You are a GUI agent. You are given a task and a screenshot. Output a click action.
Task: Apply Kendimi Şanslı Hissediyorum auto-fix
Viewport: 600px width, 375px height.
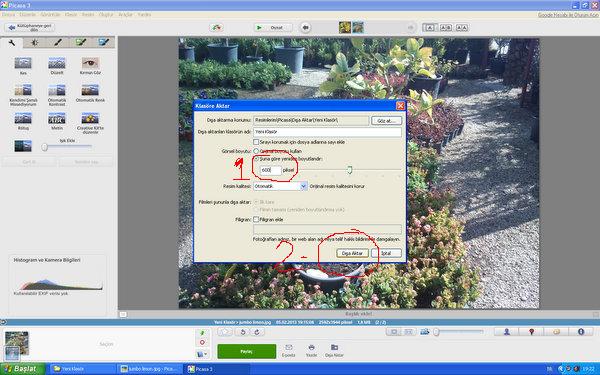tap(23, 95)
